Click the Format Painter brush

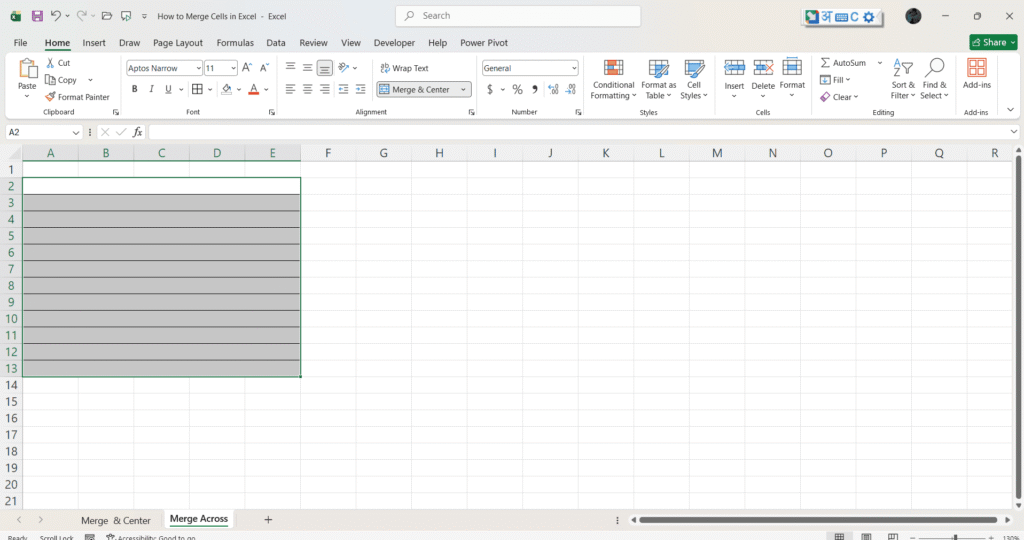click(x=50, y=97)
